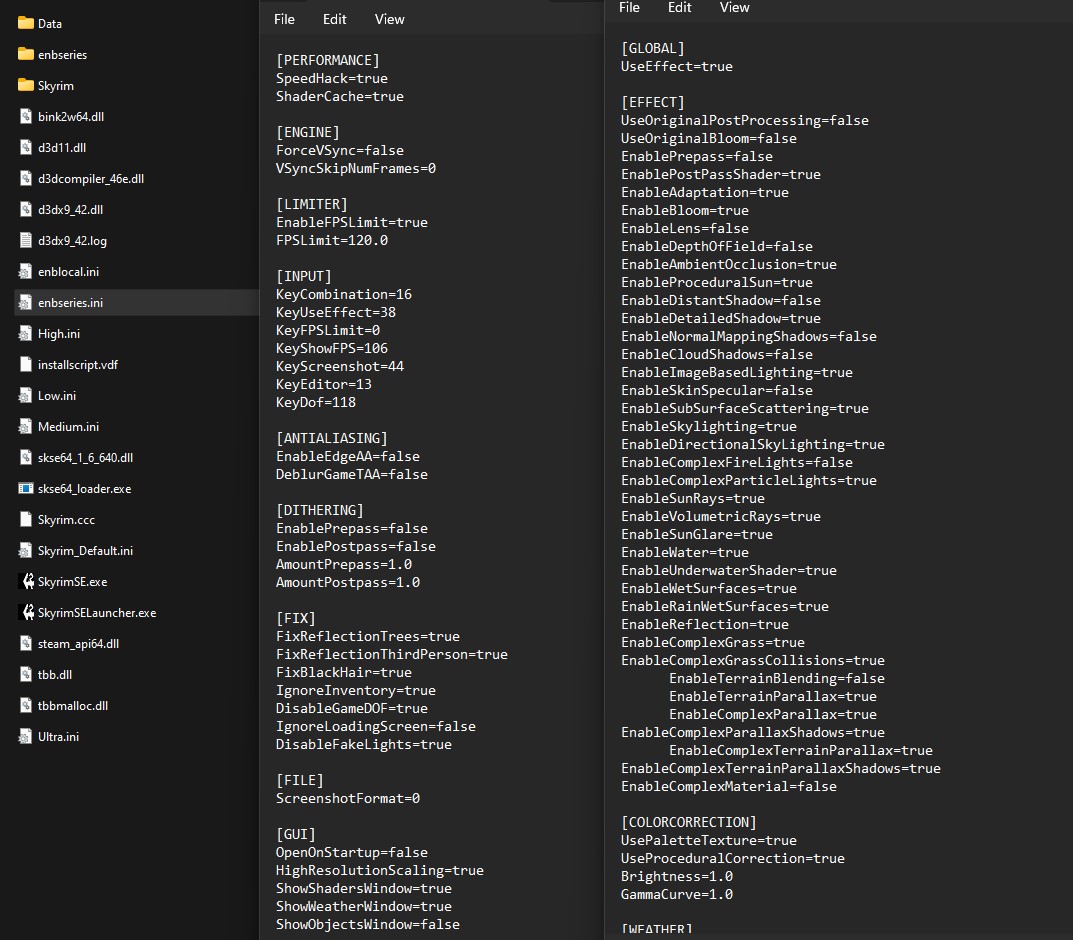Open View menu in right Notepad window
Viewport: 1073px width, 940px height.
(x=734, y=7)
